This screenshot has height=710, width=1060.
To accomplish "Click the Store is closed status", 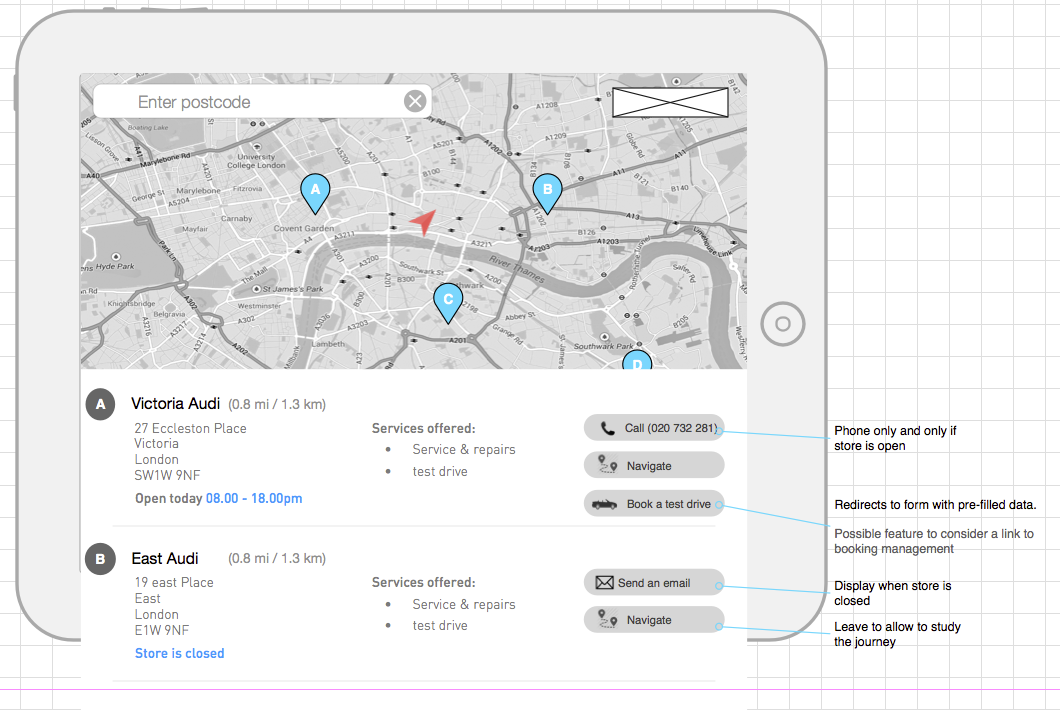I will click(x=180, y=653).
